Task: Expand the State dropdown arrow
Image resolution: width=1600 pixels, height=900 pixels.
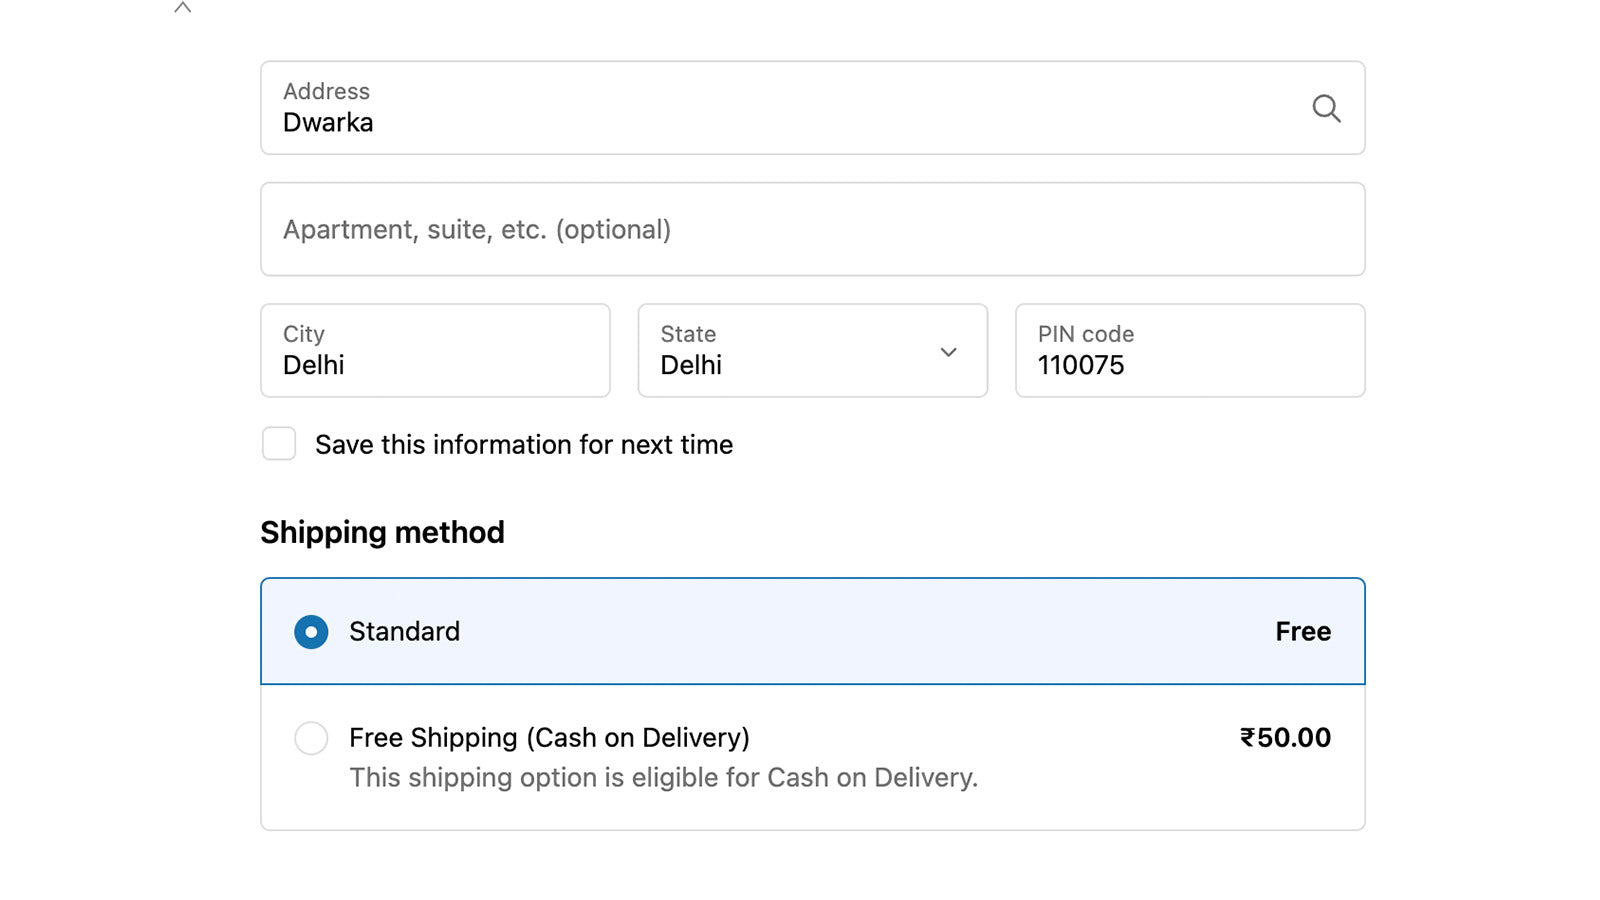Action: (x=948, y=352)
